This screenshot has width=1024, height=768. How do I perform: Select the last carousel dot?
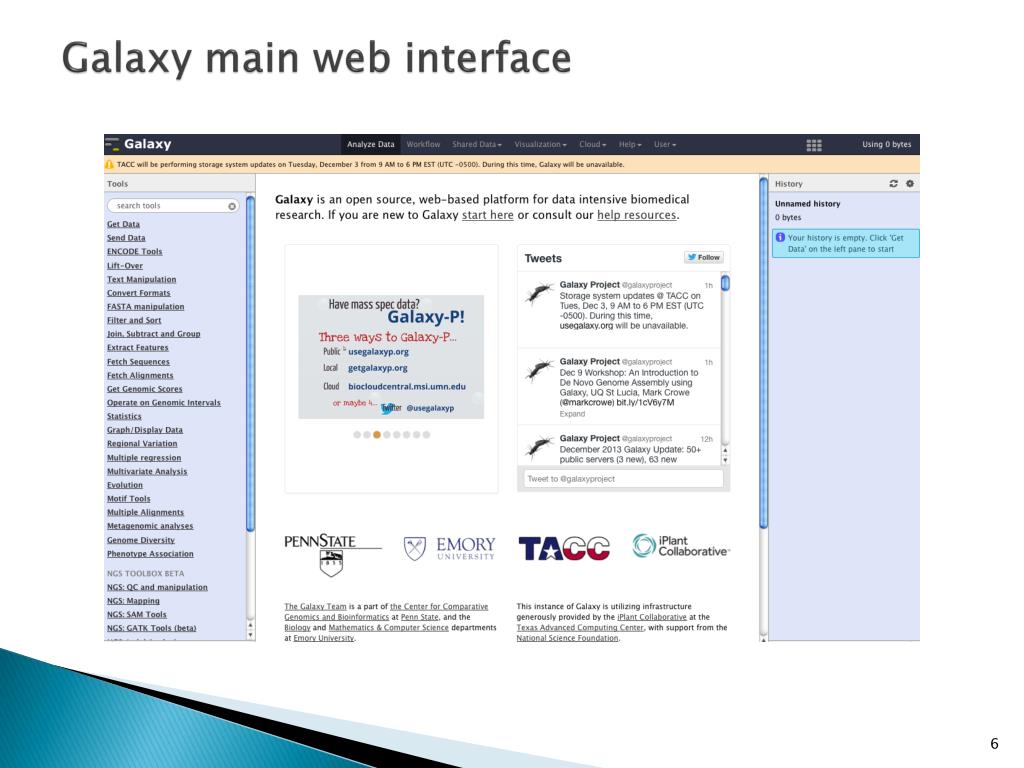[426, 434]
